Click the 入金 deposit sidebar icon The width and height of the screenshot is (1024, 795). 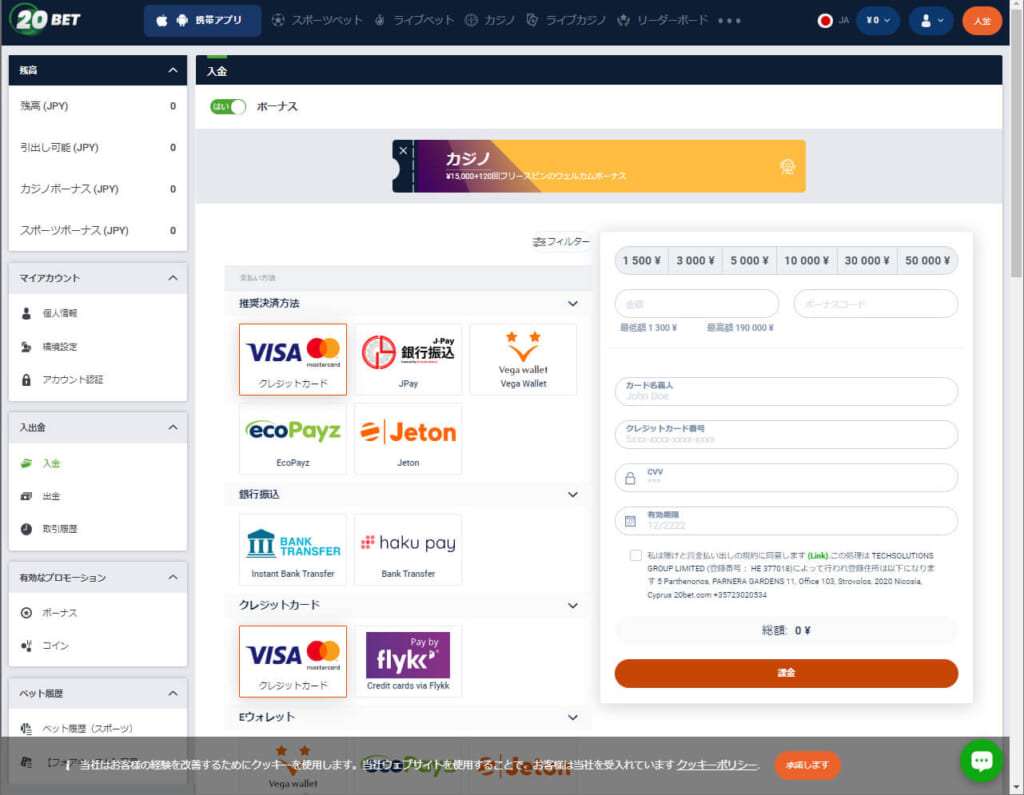(26, 463)
